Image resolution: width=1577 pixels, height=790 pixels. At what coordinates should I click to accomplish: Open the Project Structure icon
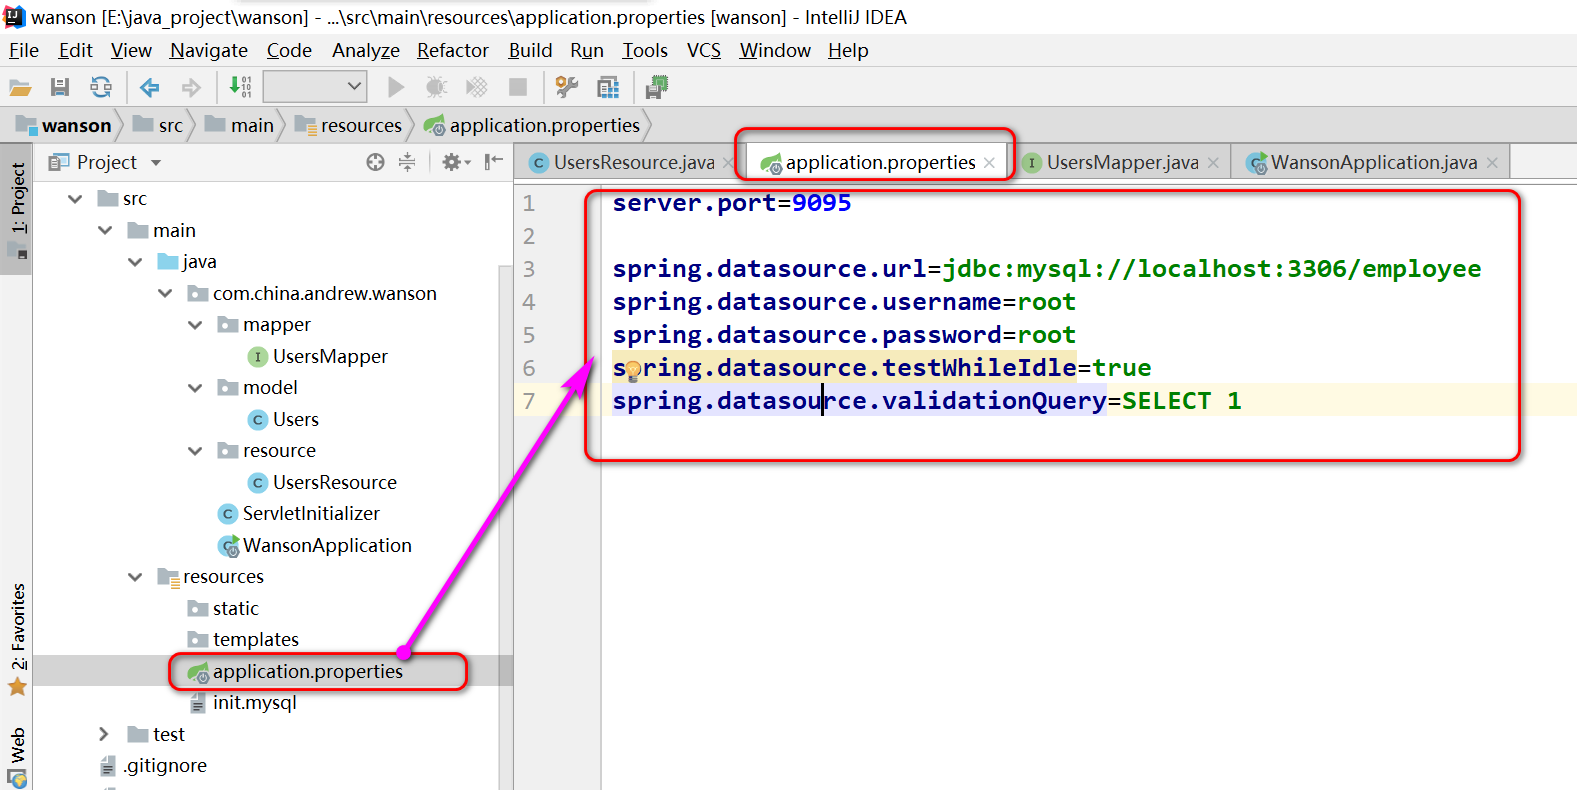tap(608, 88)
